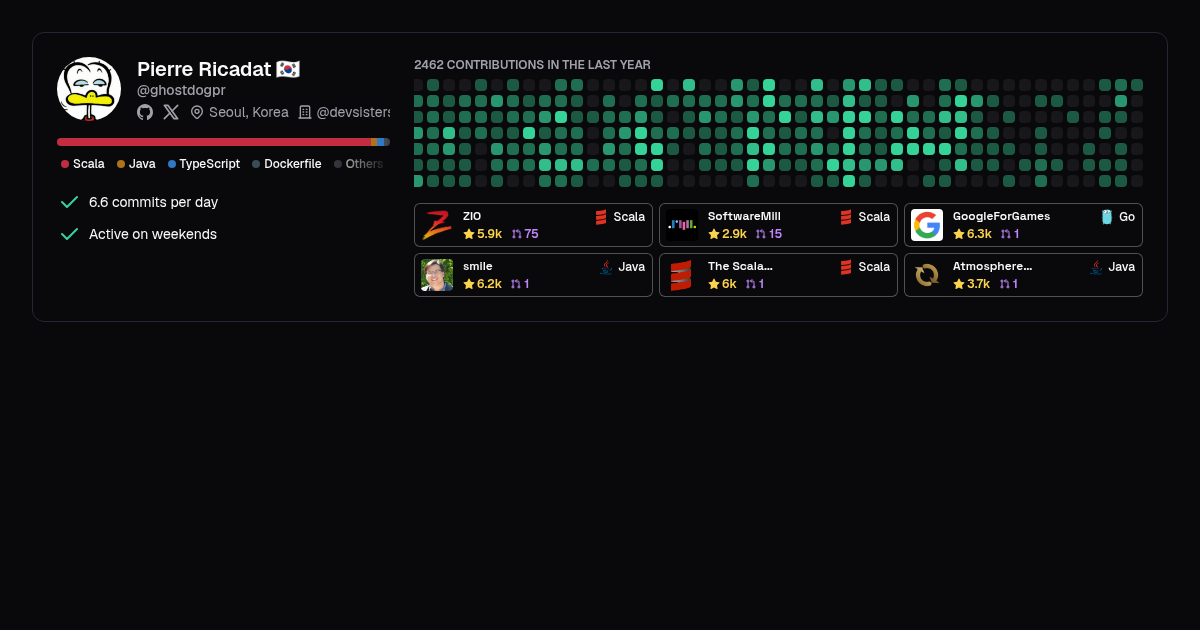Click the Scala language icon on ZIO card

pyautogui.click(x=601, y=217)
